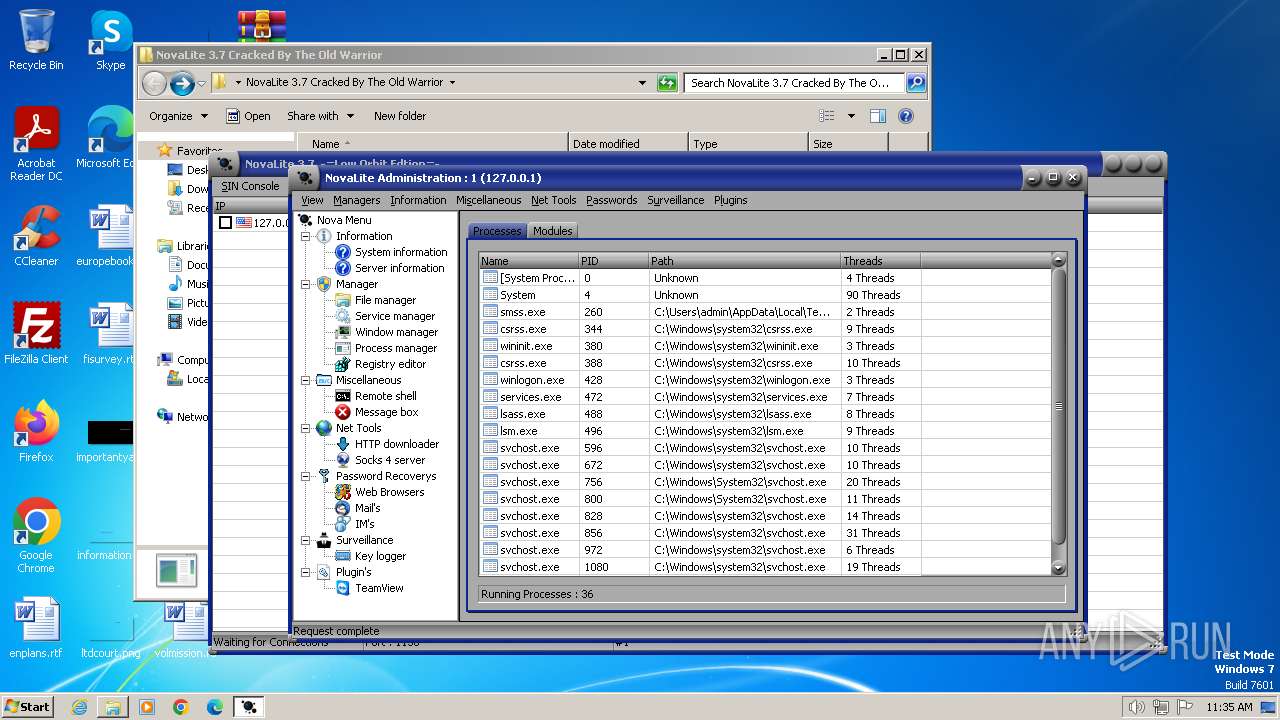Open Information menu
Screen dimensions: 1280x720
[x=418, y=200]
